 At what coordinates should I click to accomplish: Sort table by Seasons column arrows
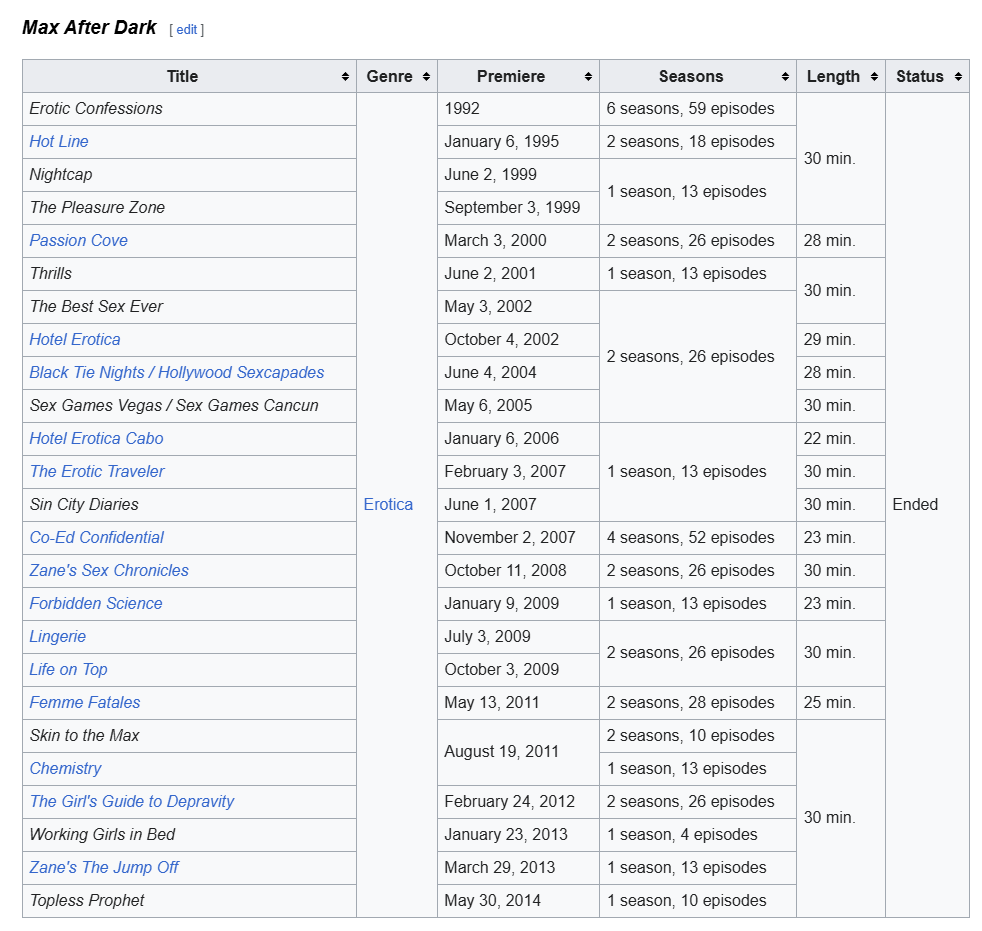pos(785,76)
